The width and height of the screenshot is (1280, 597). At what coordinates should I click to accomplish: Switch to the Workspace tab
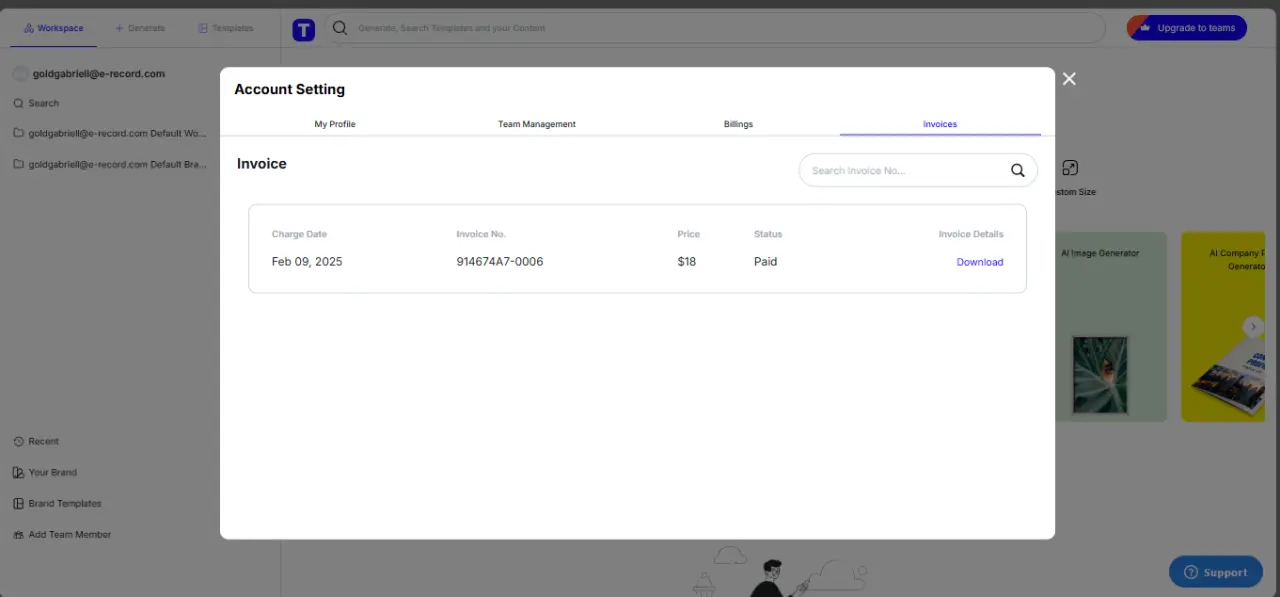coord(54,28)
